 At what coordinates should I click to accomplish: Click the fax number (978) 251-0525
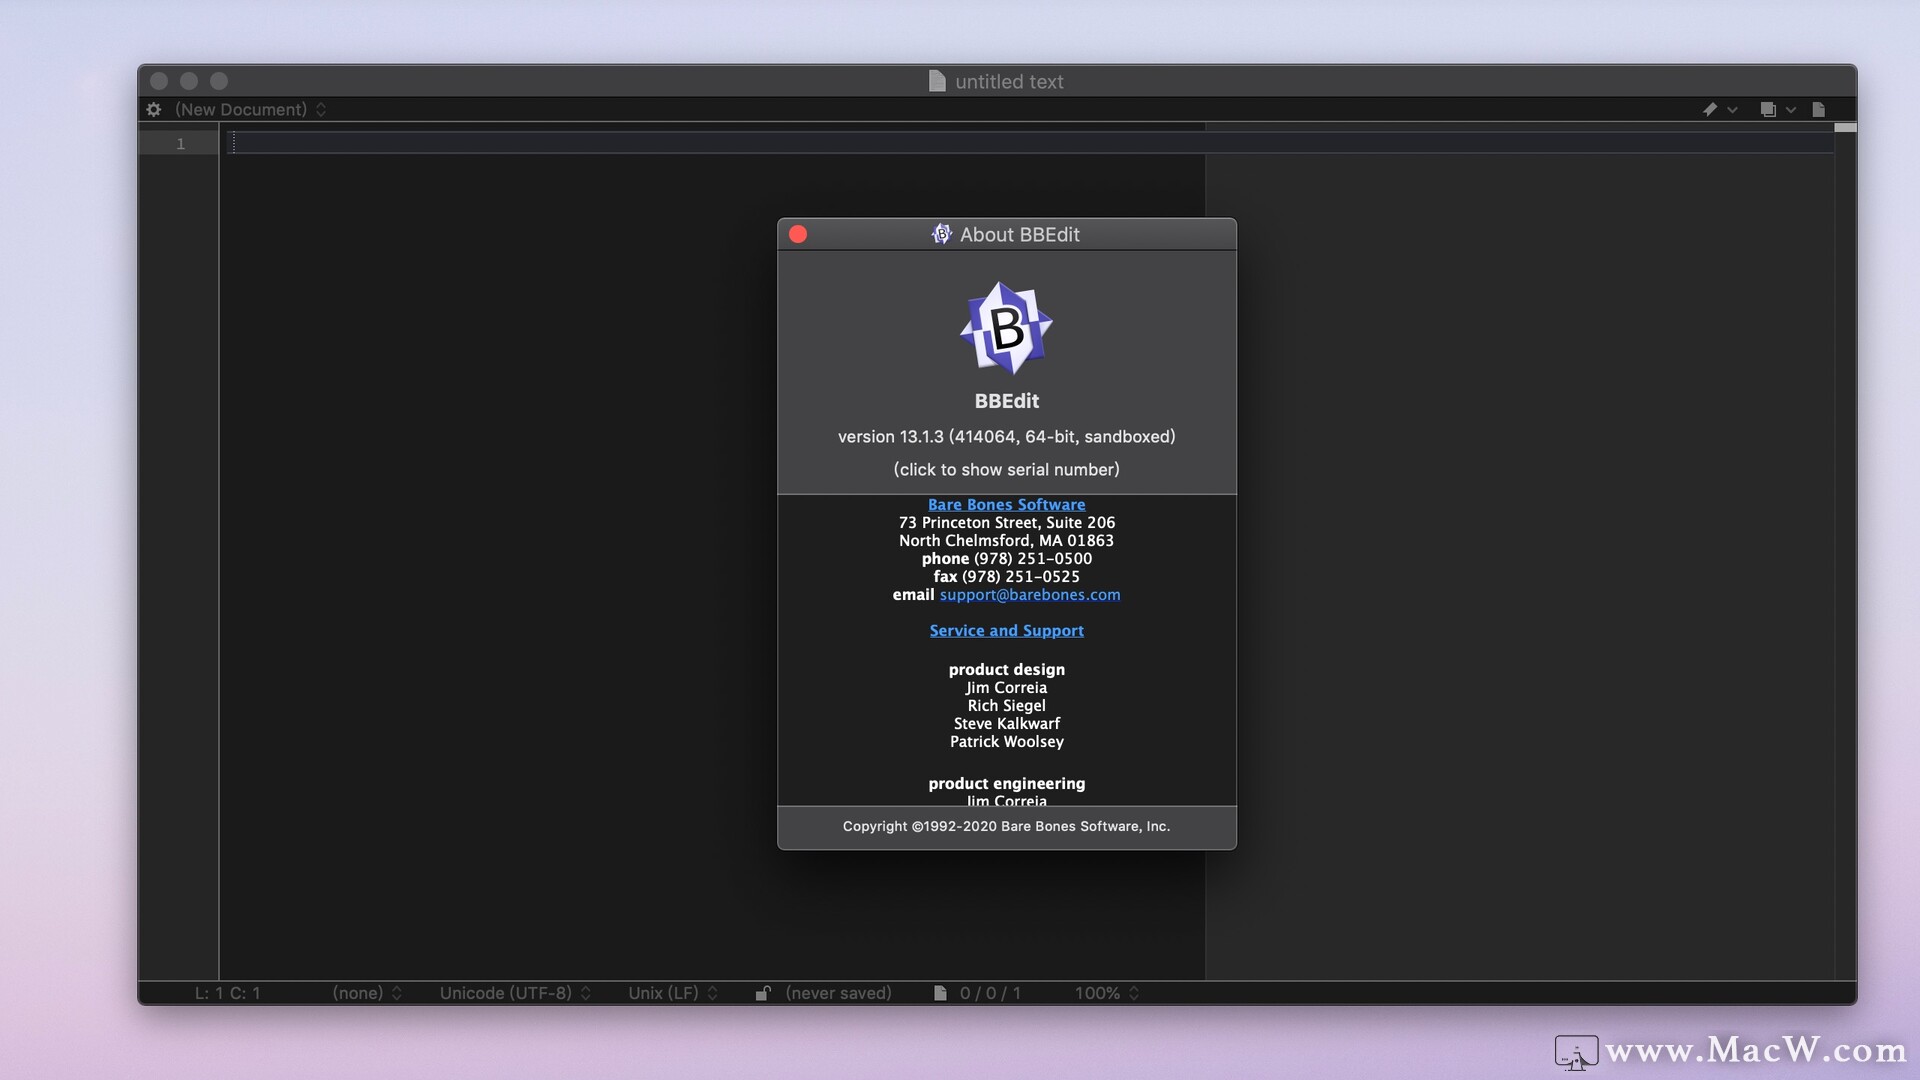[x=1021, y=576]
